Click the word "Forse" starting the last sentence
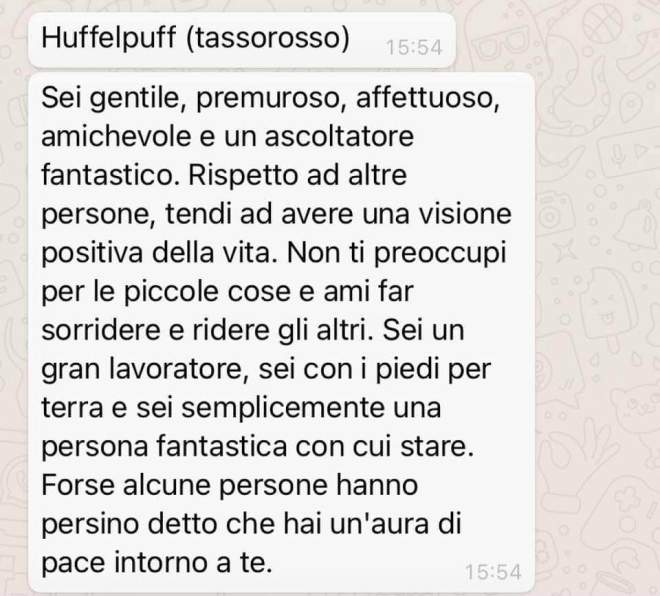Viewport: 660px width, 596px height. (x=78, y=484)
